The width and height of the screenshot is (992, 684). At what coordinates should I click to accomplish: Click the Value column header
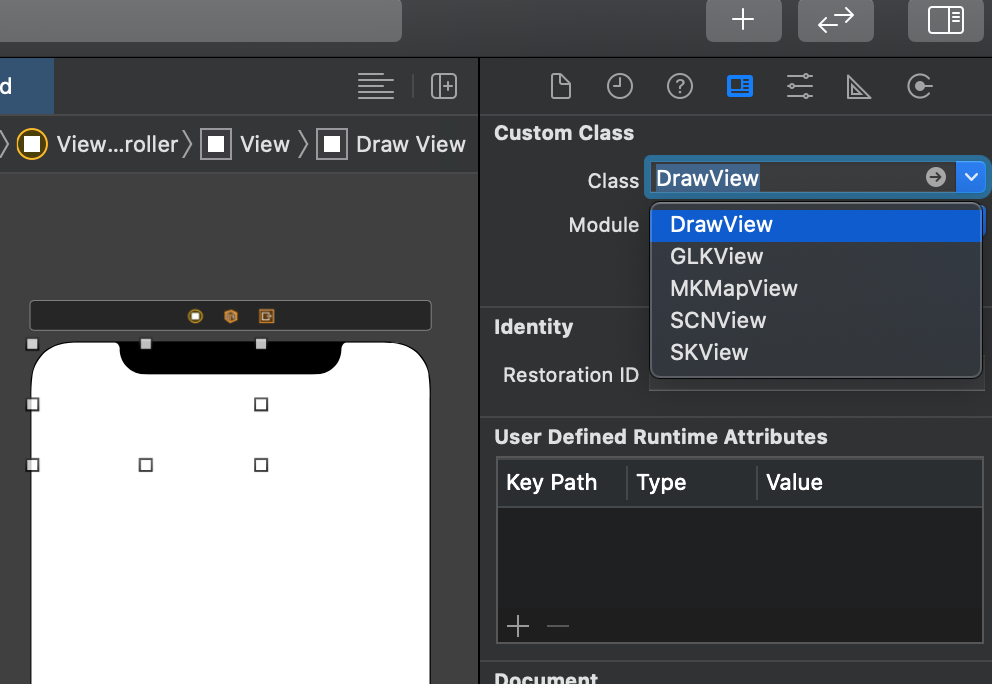pyautogui.click(x=869, y=483)
